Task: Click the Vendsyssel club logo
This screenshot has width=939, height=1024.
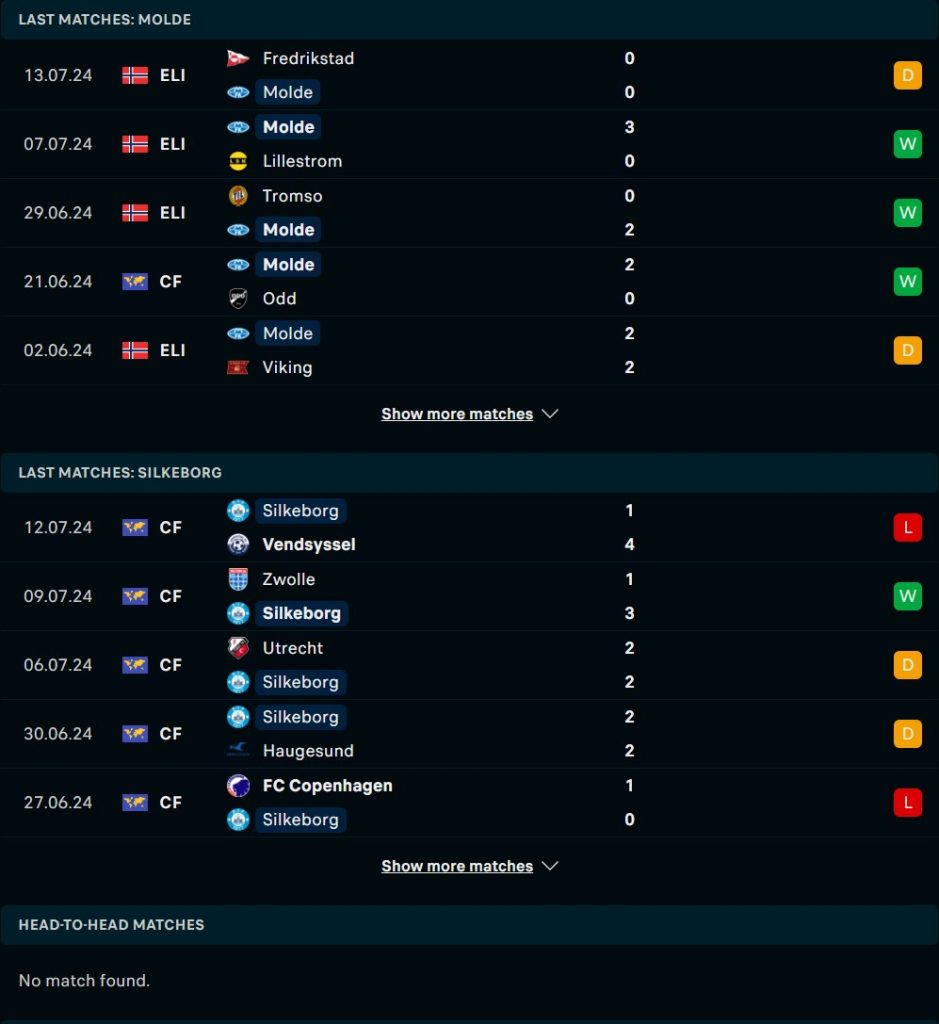Action: tap(238, 544)
